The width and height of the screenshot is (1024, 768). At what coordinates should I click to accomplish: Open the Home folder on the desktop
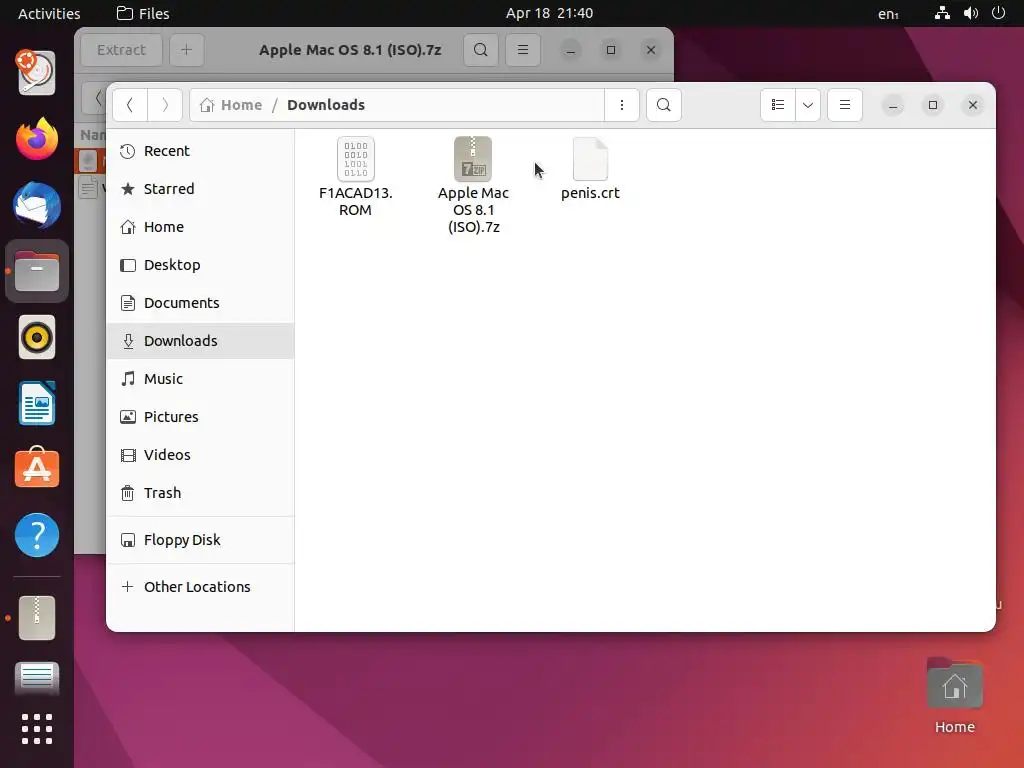[x=954, y=696]
